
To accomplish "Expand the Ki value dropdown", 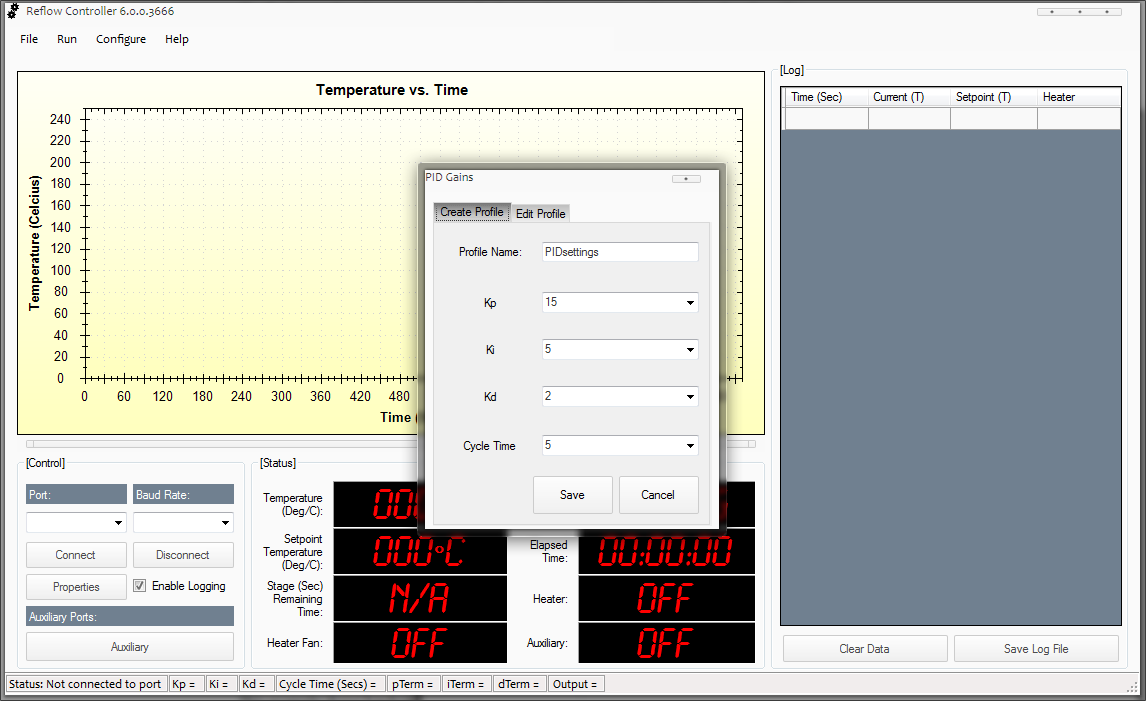I will pos(690,350).
